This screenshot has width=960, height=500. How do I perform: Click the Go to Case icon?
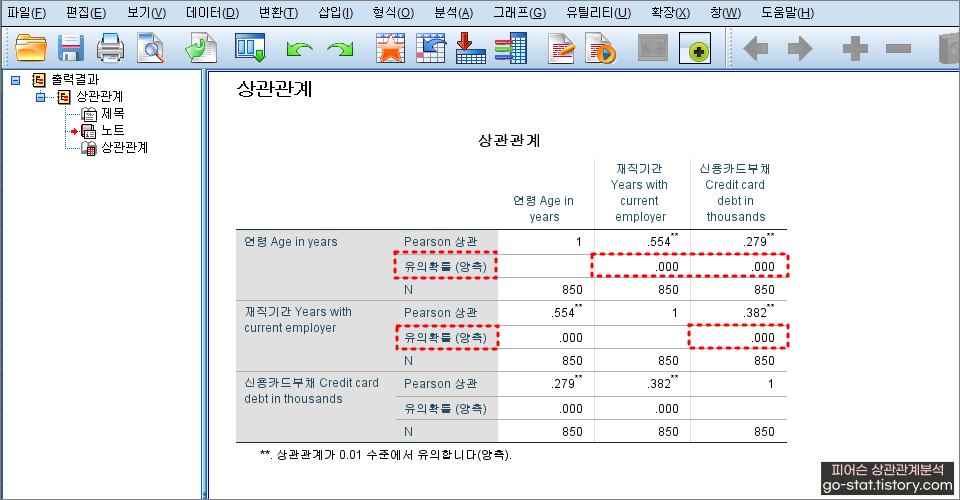430,48
